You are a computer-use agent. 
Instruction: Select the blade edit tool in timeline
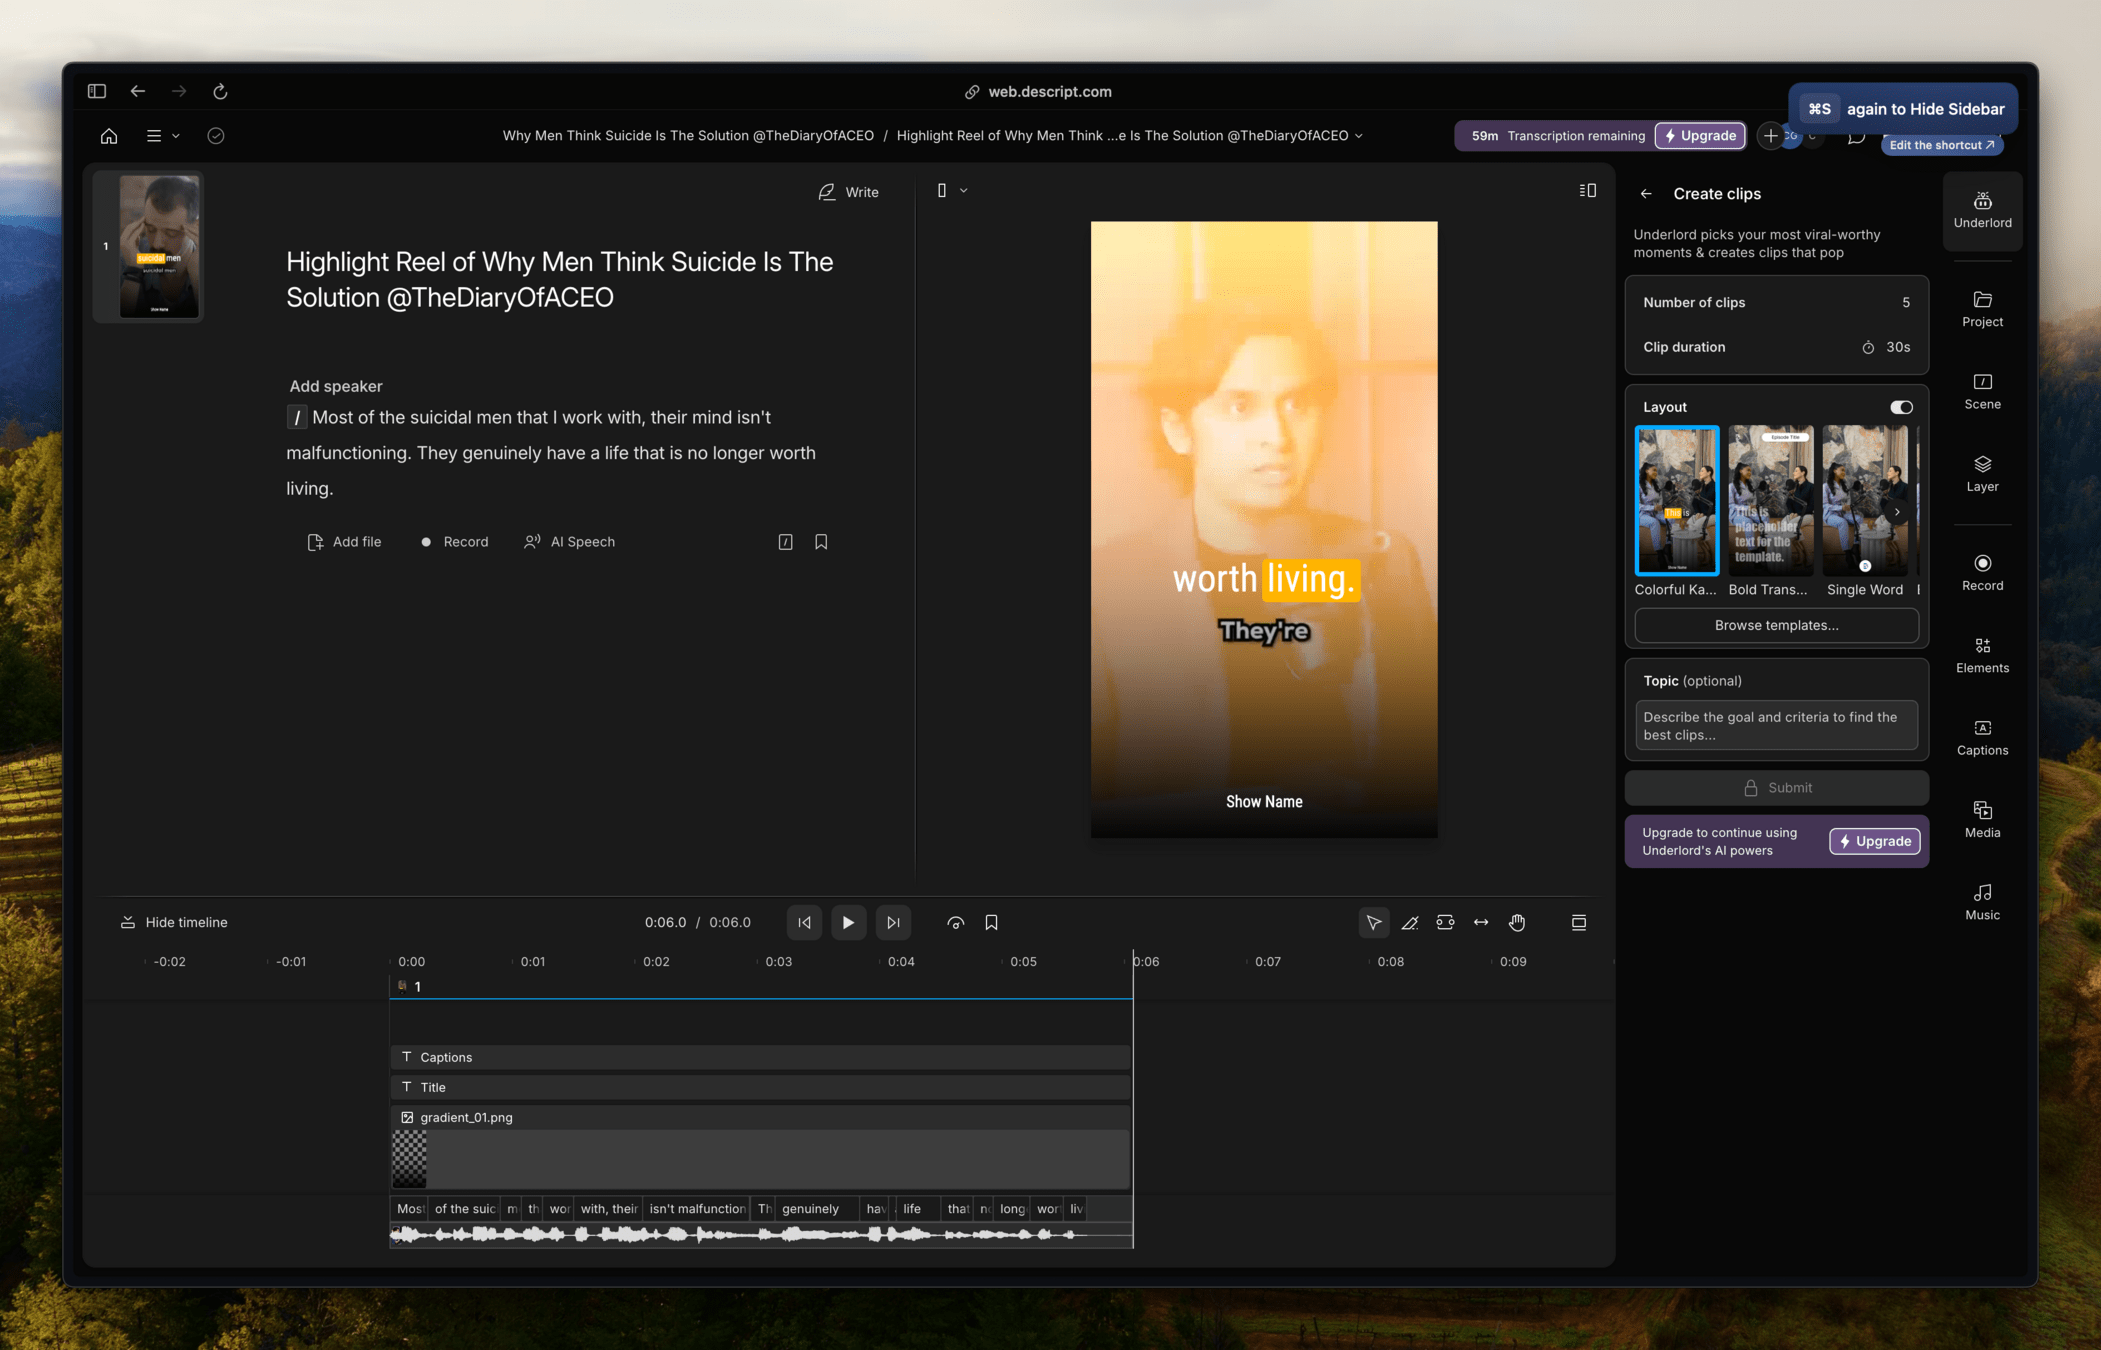[x=1410, y=922]
